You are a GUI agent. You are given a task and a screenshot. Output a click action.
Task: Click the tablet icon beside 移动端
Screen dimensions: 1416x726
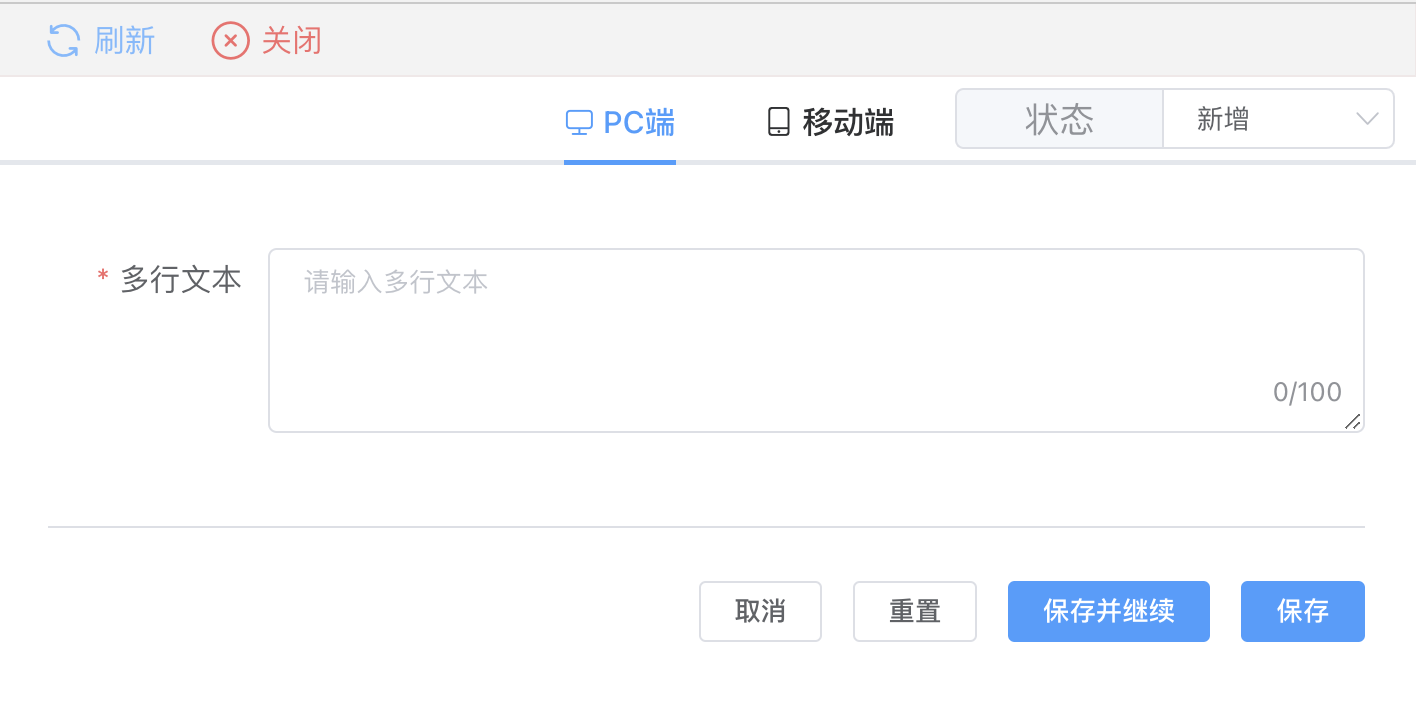tap(778, 122)
